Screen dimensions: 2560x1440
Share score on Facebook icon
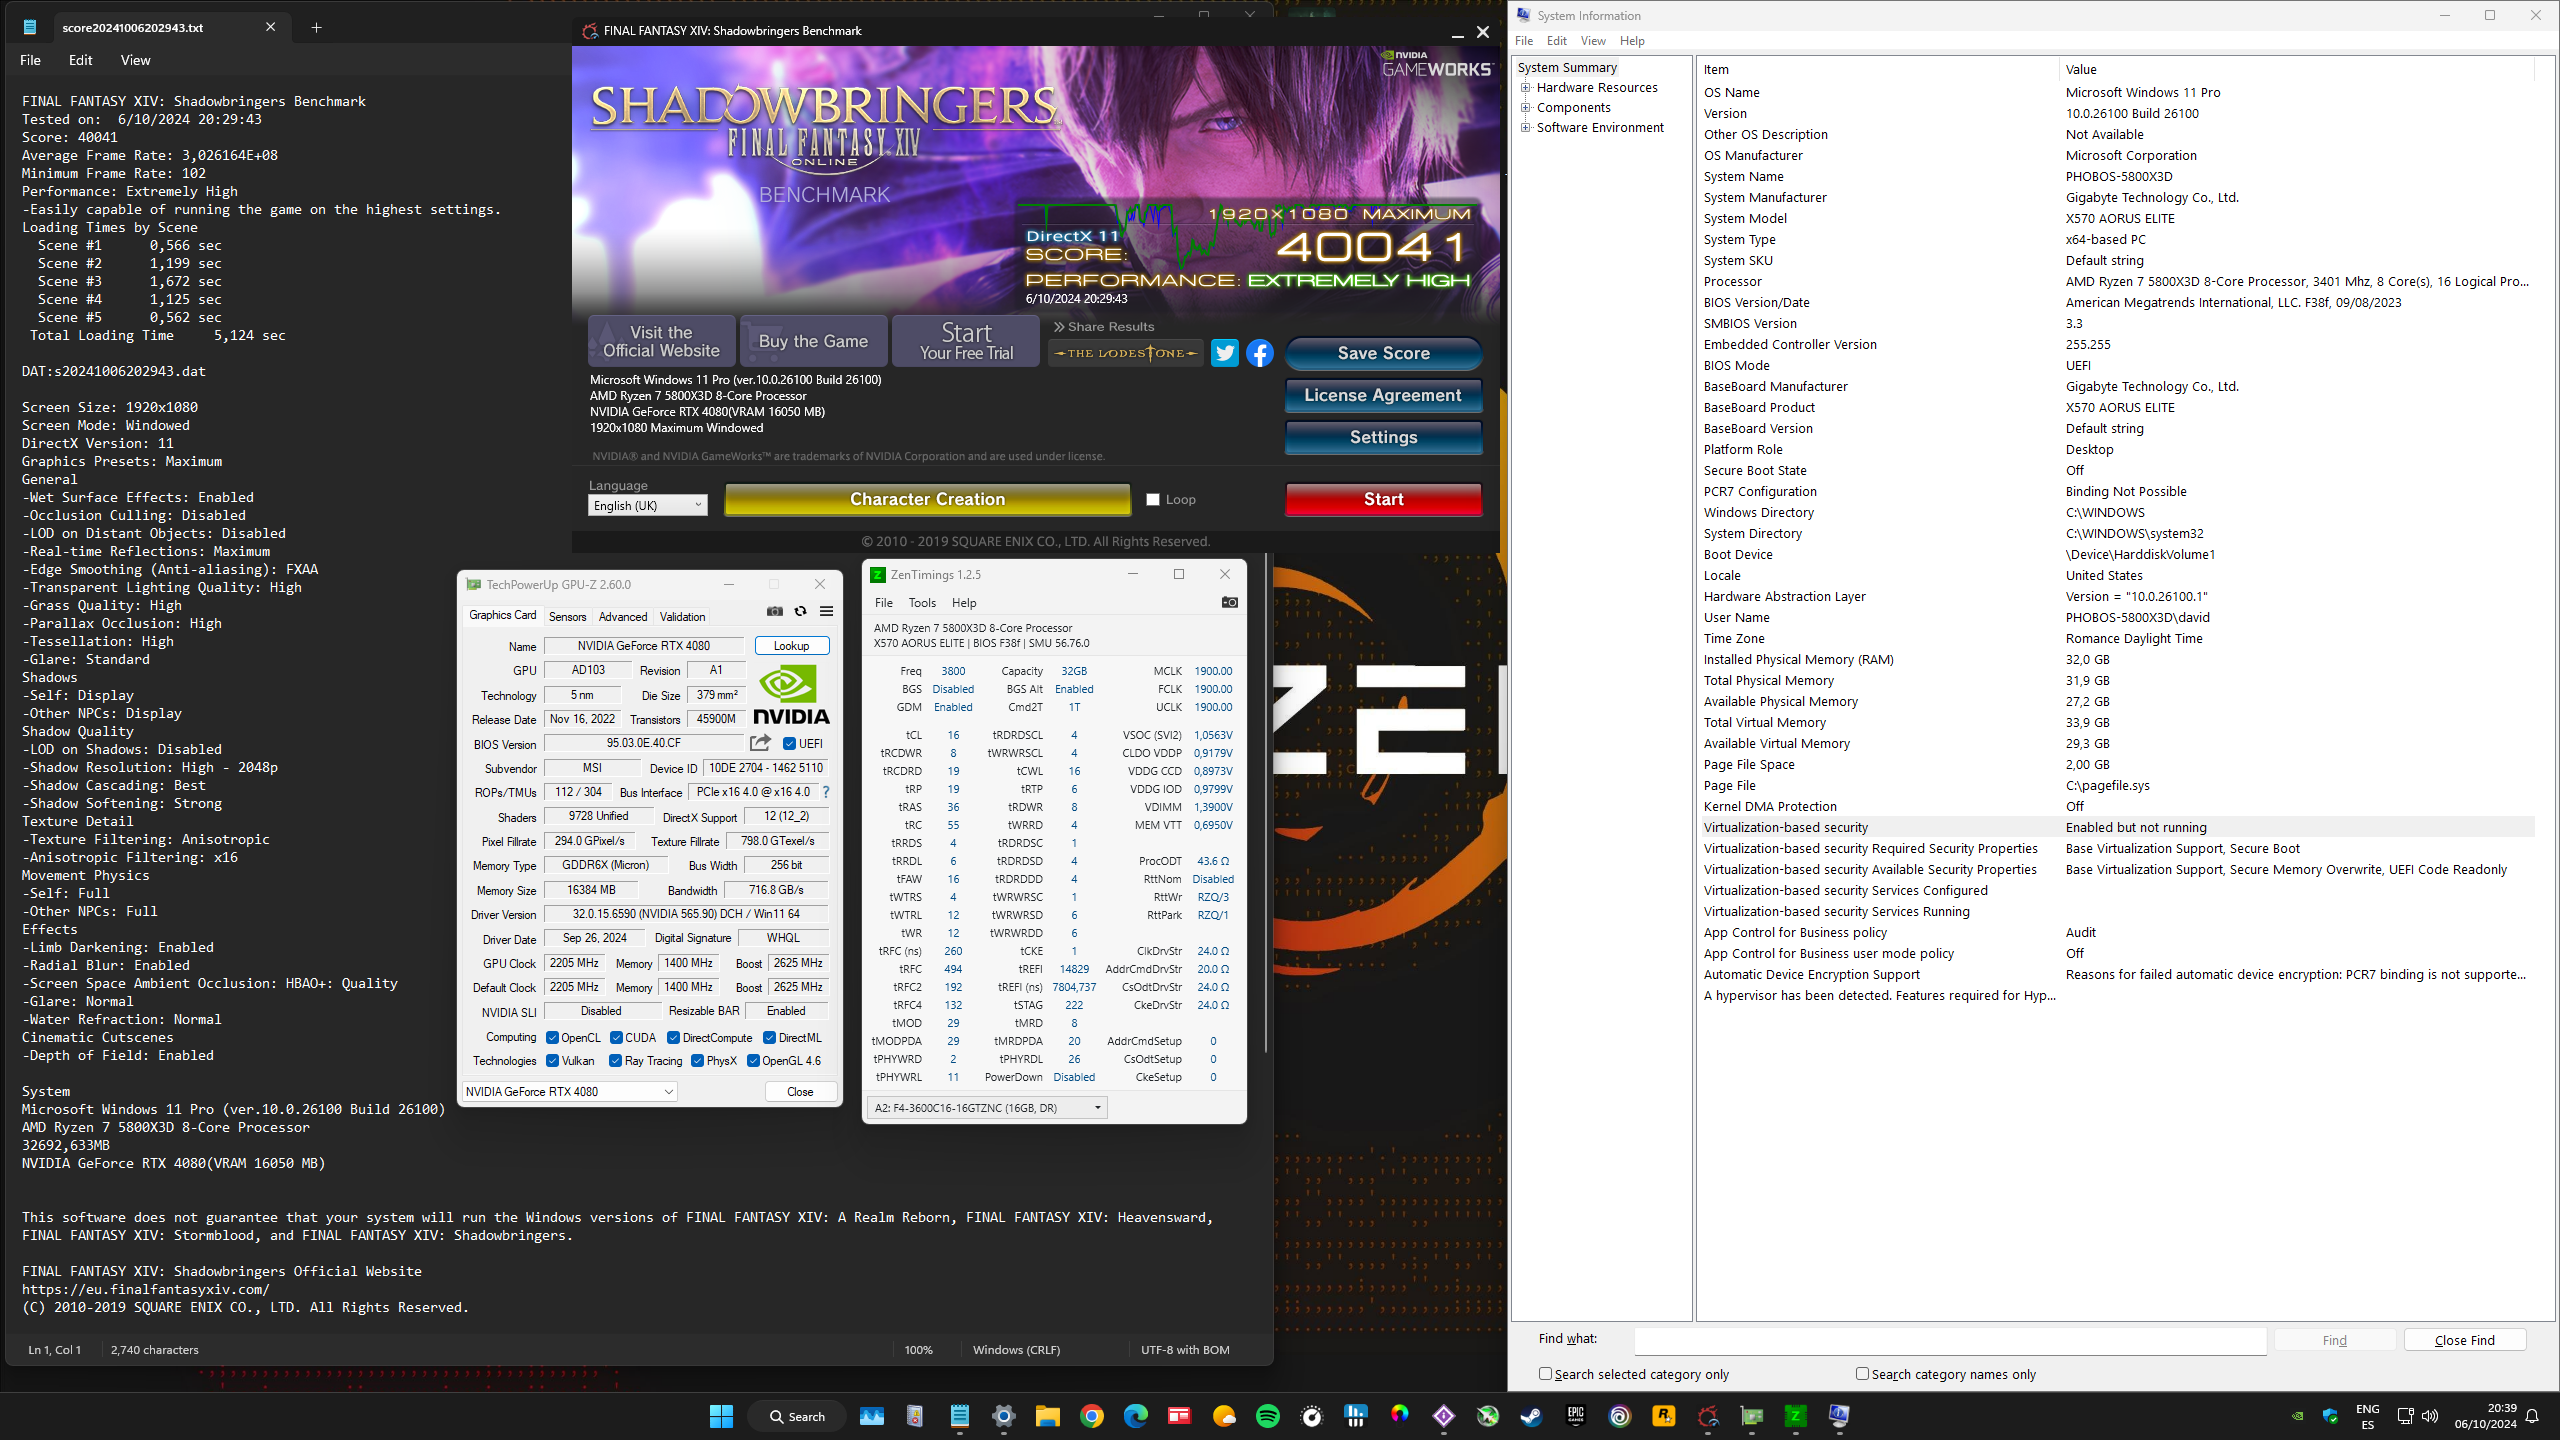(1260, 353)
